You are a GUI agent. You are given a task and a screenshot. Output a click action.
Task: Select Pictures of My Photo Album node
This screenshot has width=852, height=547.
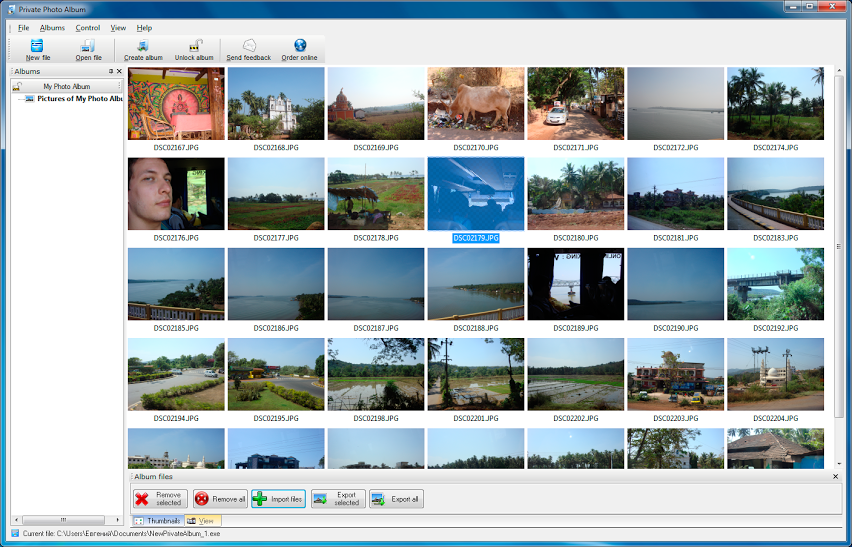(x=79, y=99)
